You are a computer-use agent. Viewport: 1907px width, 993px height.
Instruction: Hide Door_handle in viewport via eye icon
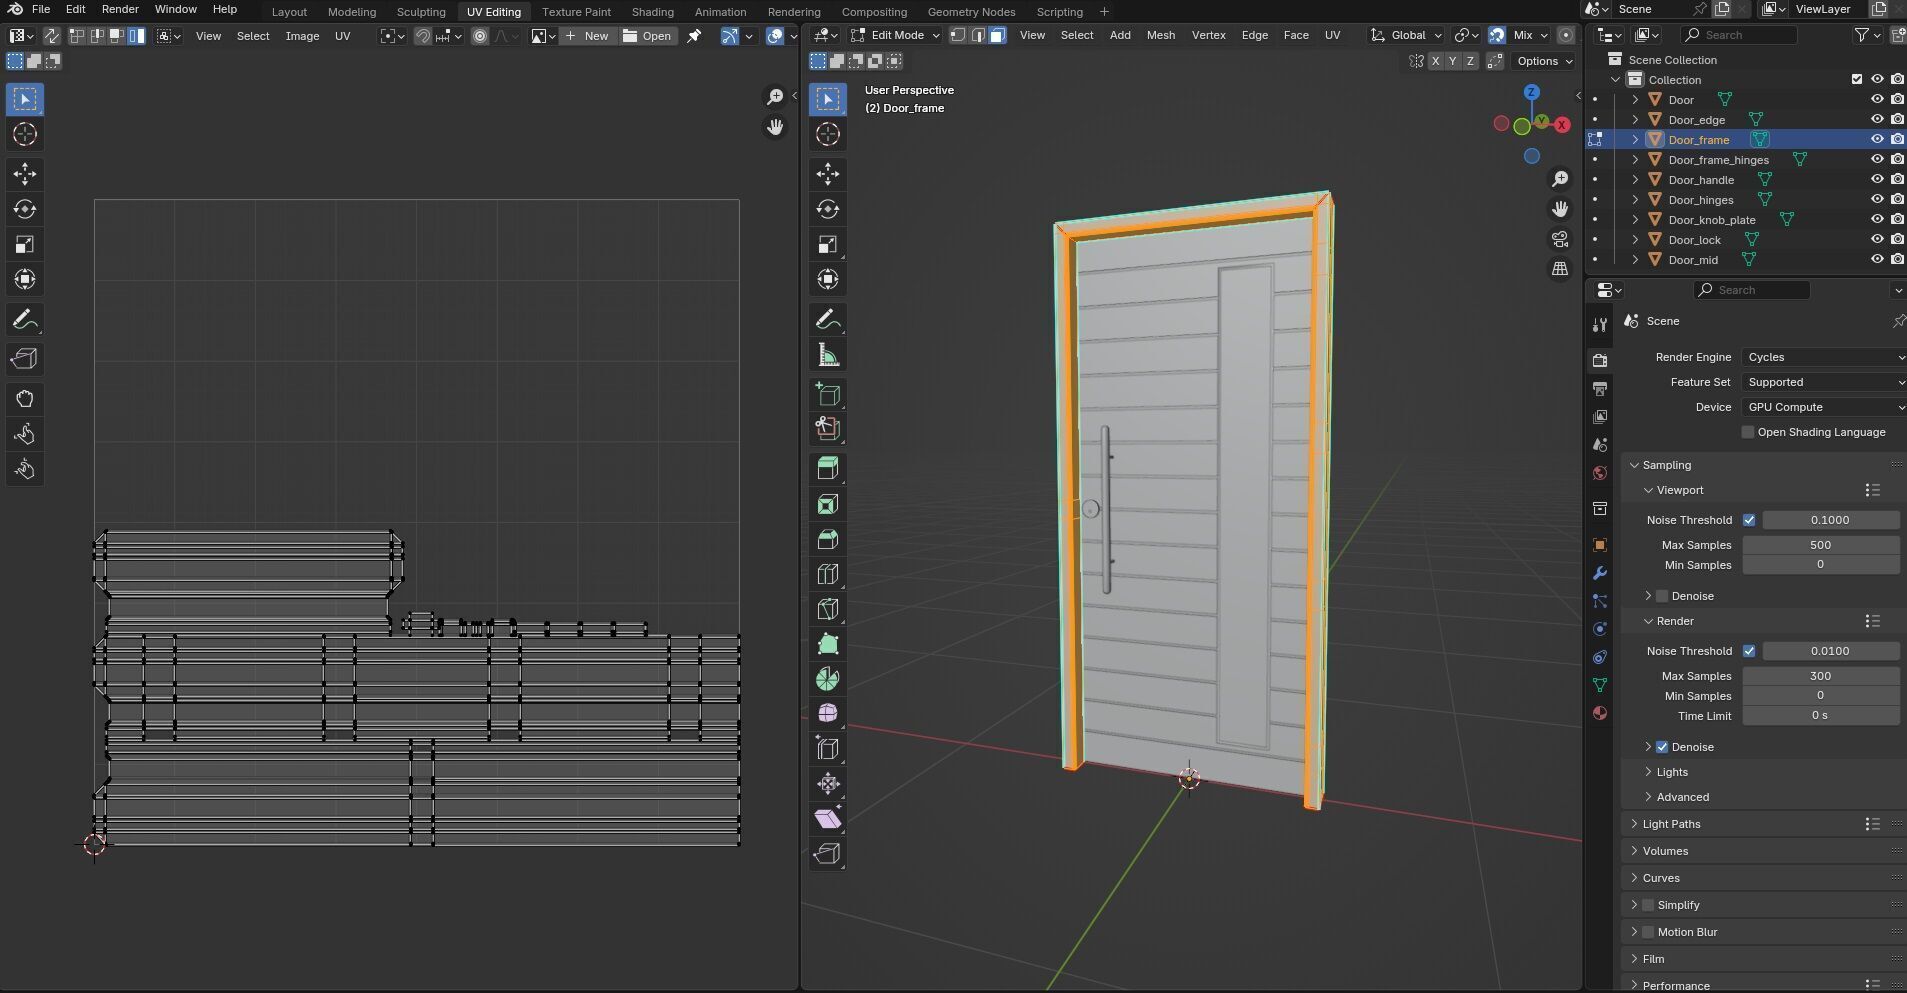point(1877,180)
